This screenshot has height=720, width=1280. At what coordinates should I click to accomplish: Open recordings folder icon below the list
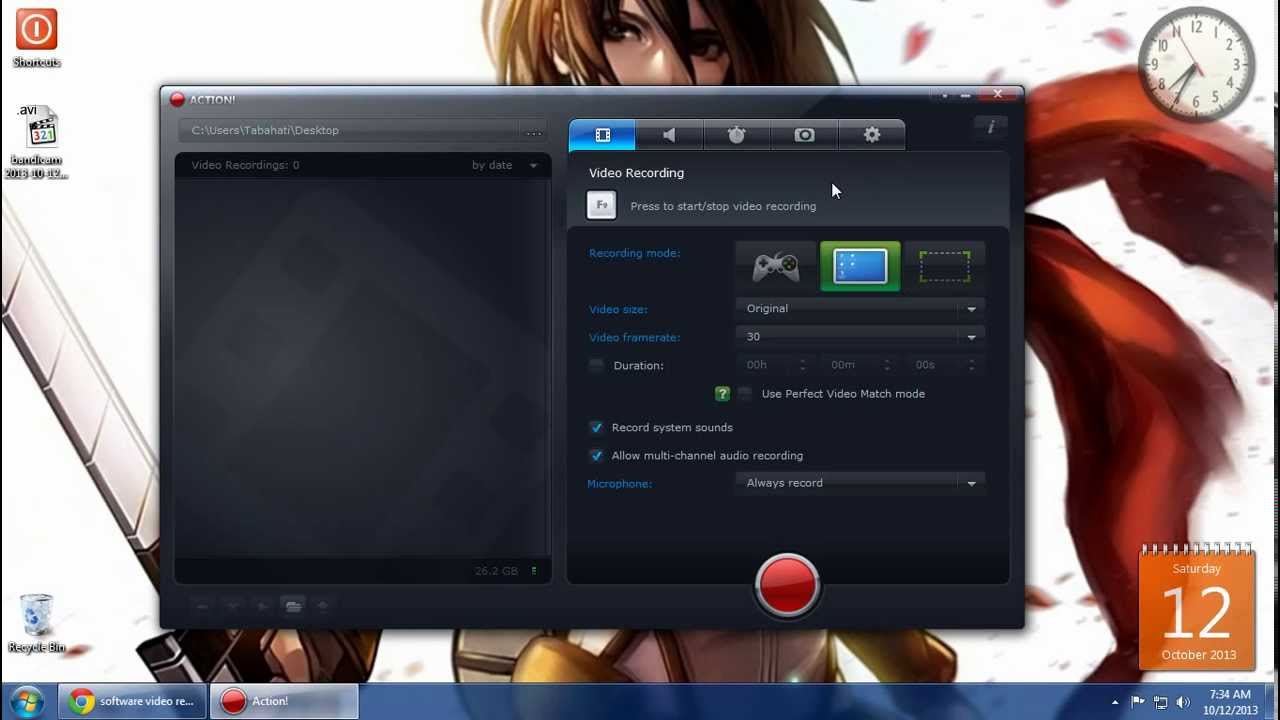point(293,606)
